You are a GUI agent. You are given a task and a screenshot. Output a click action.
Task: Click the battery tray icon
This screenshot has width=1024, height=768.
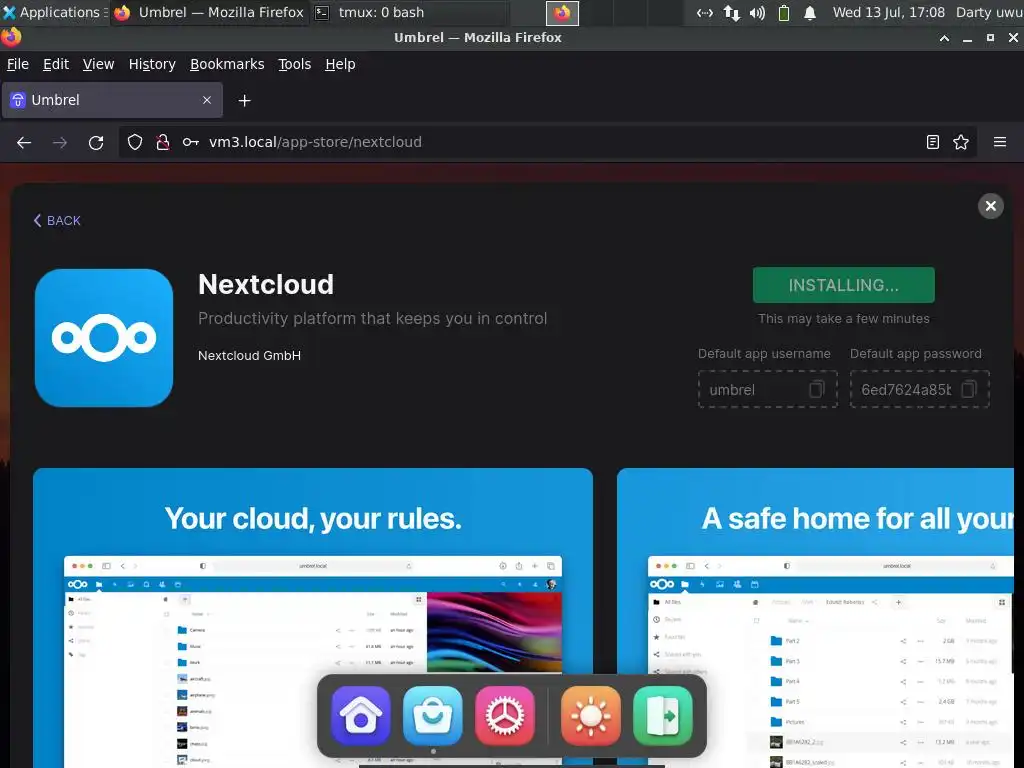pos(784,13)
